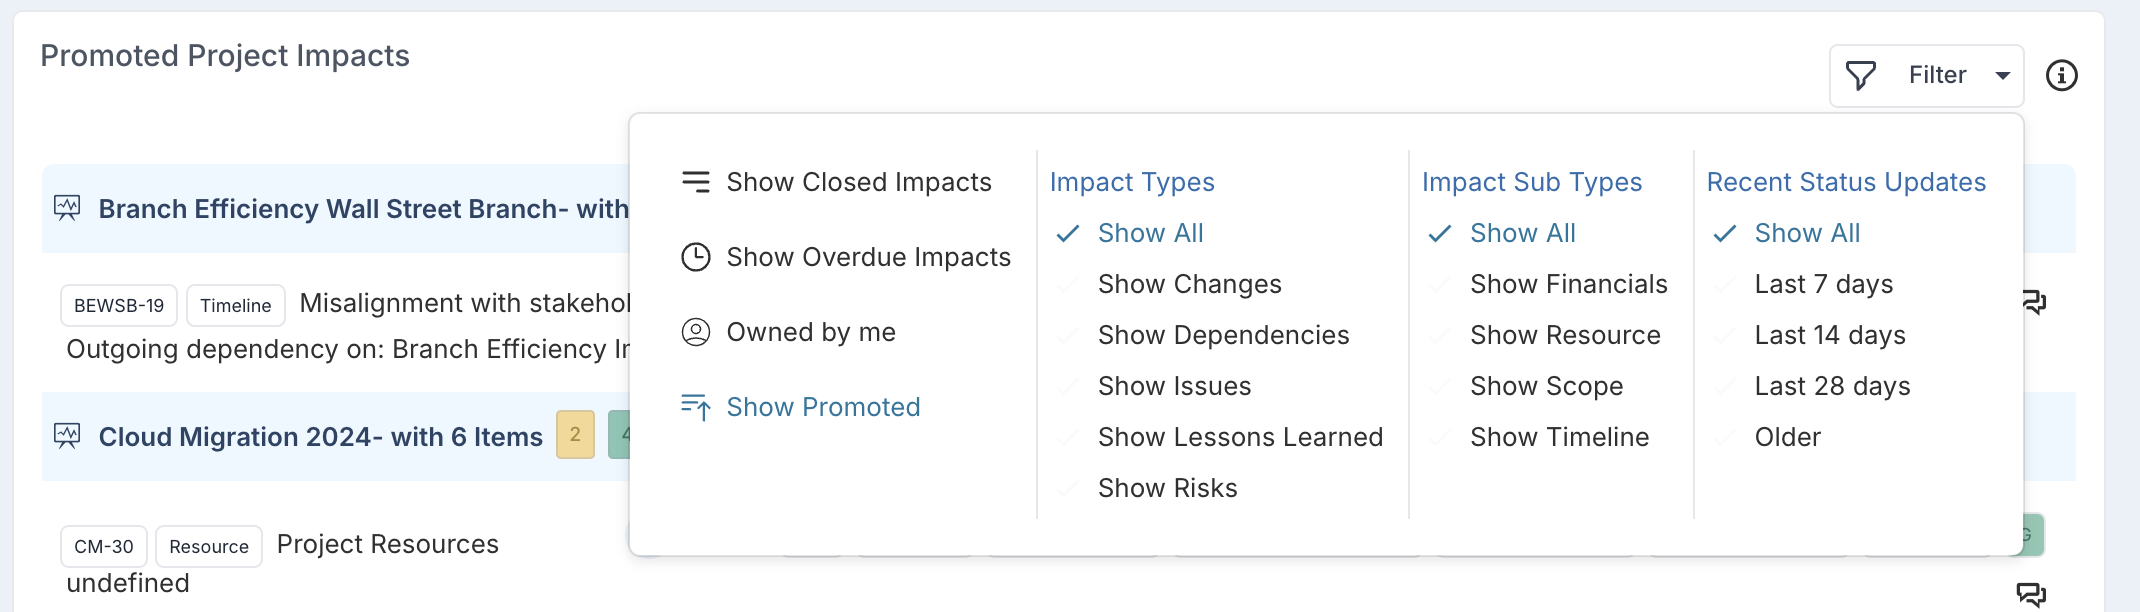Click the presentation icon beside Branch Efficiency
The image size is (2140, 612).
[67, 208]
